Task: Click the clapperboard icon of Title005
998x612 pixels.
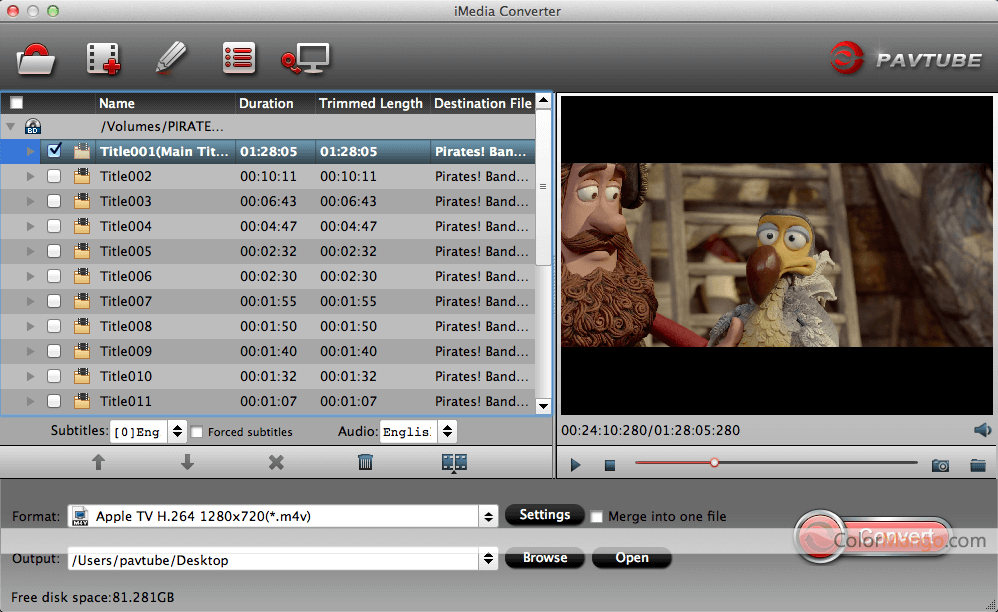Action: pyautogui.click(x=81, y=251)
